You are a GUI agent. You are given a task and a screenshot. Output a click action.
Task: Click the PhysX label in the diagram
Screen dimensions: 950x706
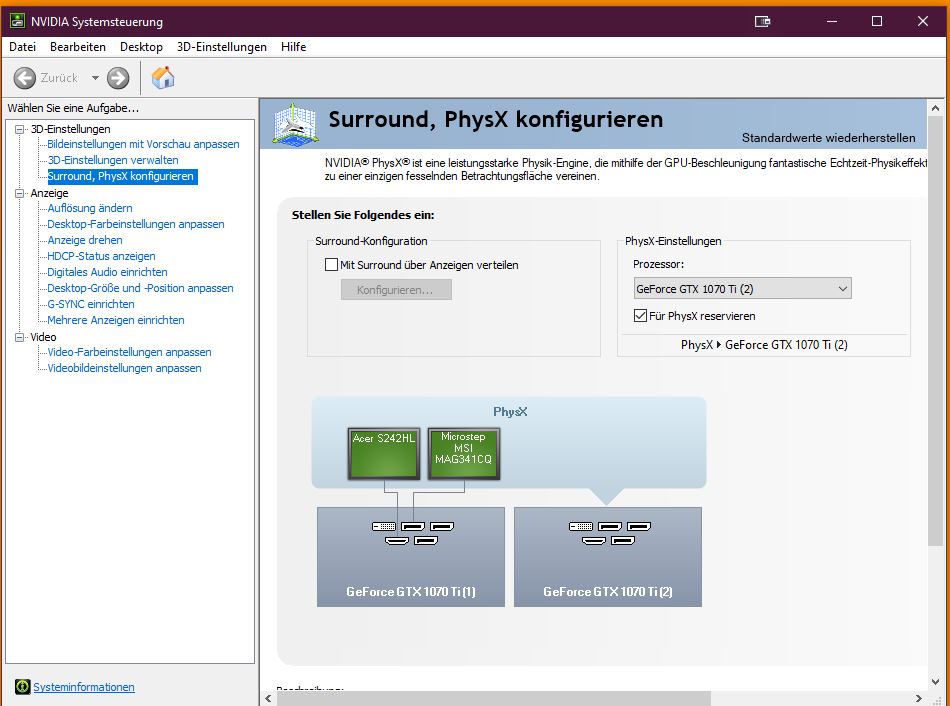pyautogui.click(x=510, y=412)
